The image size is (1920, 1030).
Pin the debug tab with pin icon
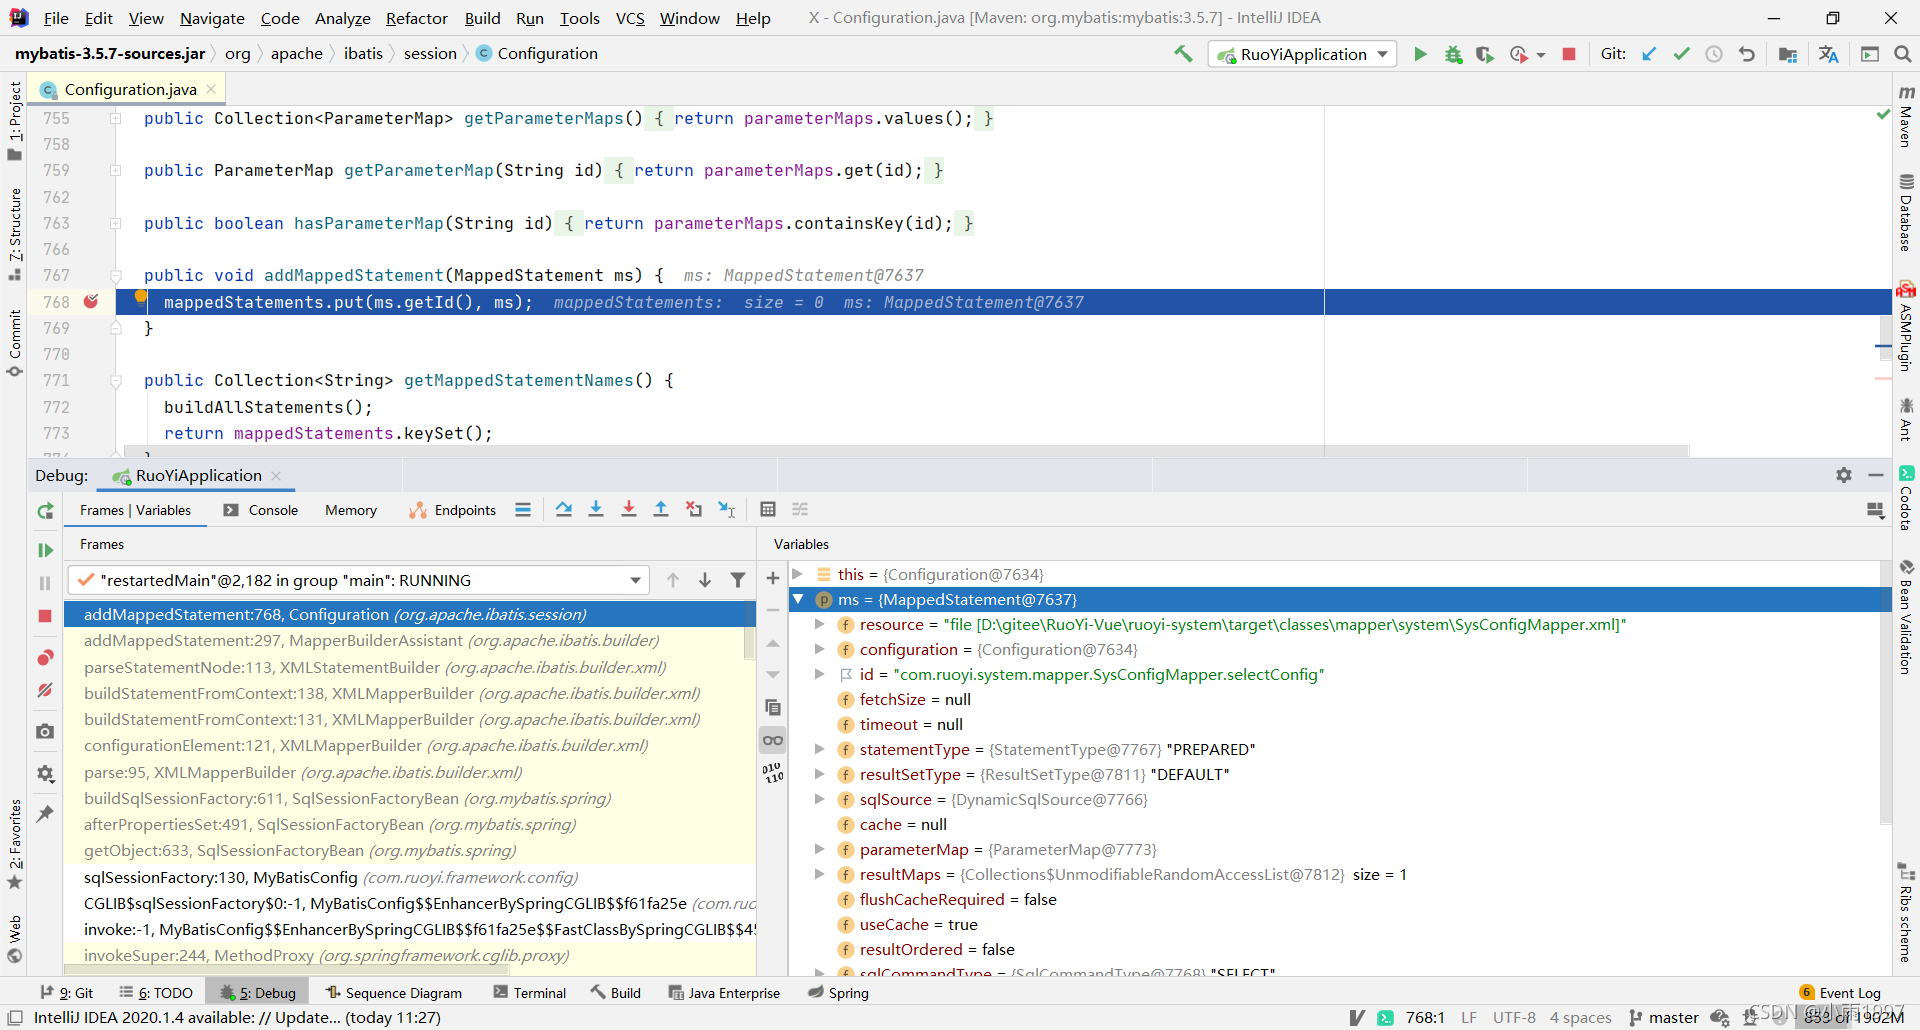(45, 814)
